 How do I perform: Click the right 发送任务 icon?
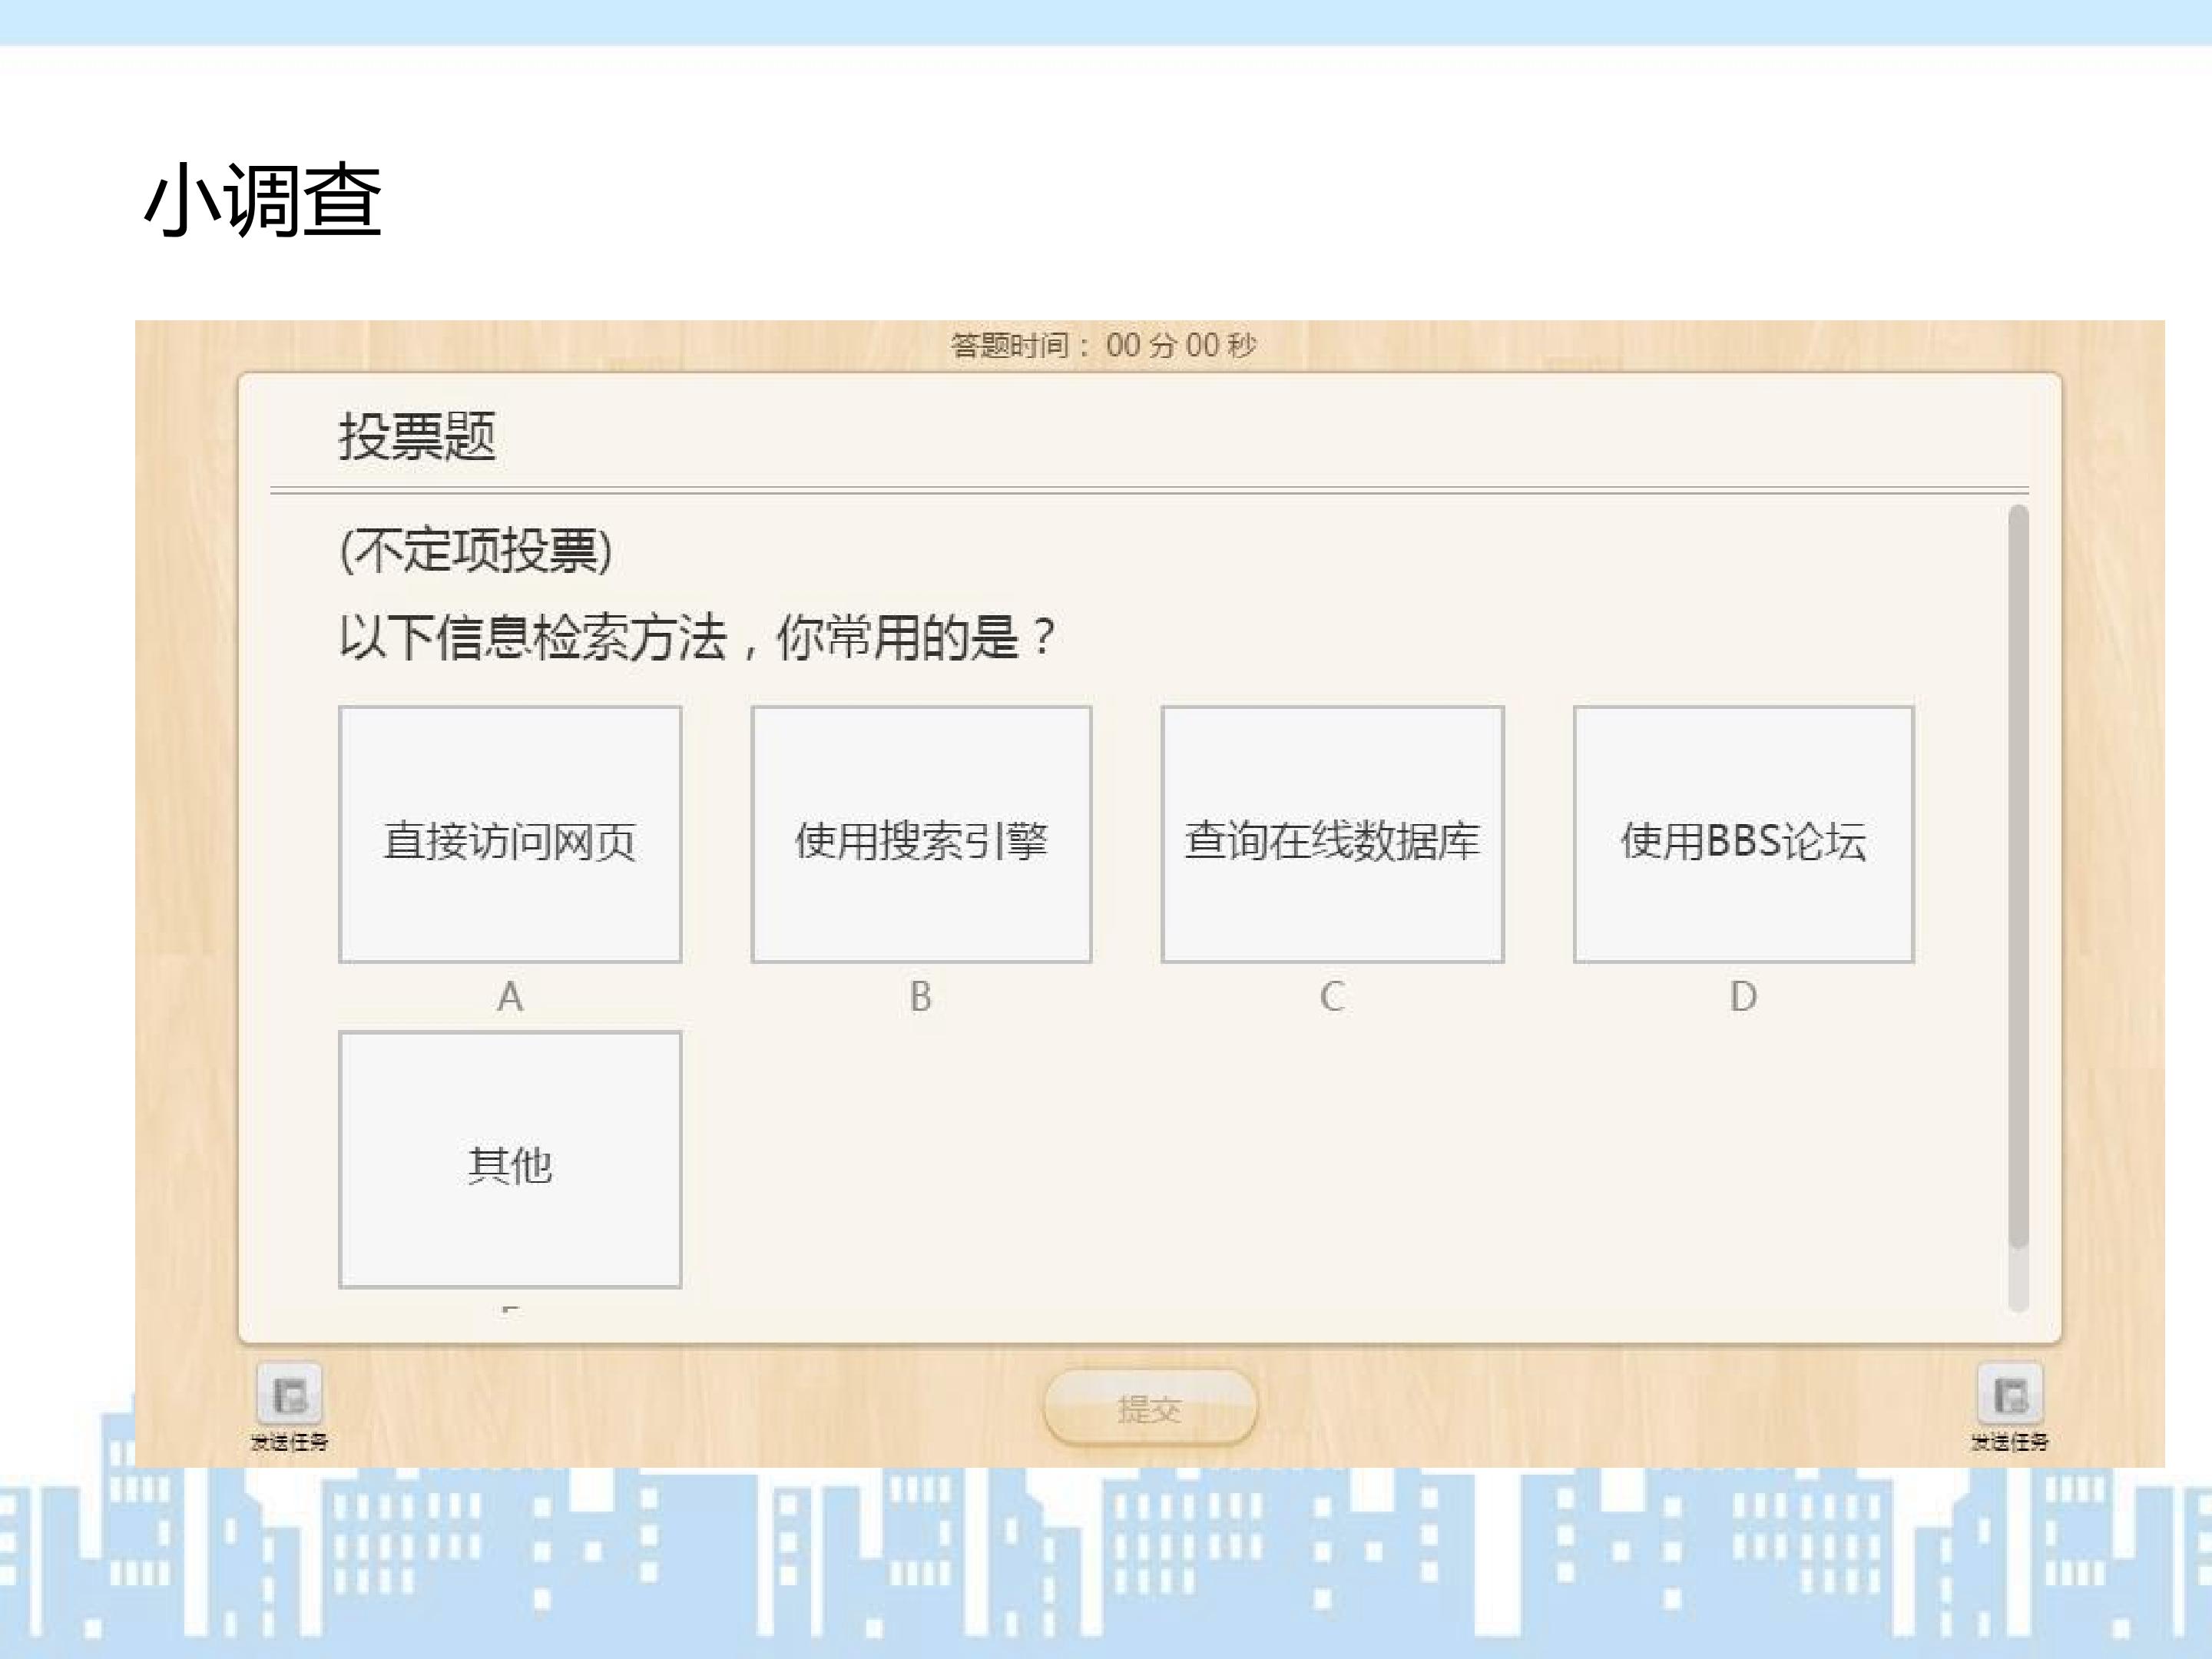tap(2010, 1393)
